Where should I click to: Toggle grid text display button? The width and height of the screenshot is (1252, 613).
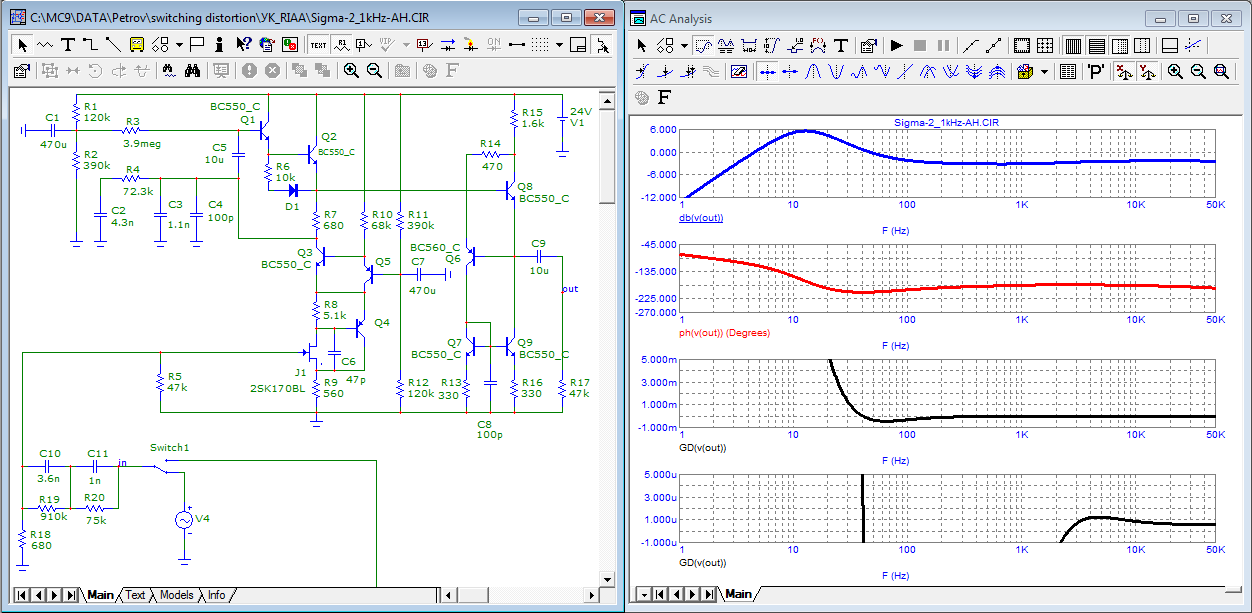(x=318, y=44)
